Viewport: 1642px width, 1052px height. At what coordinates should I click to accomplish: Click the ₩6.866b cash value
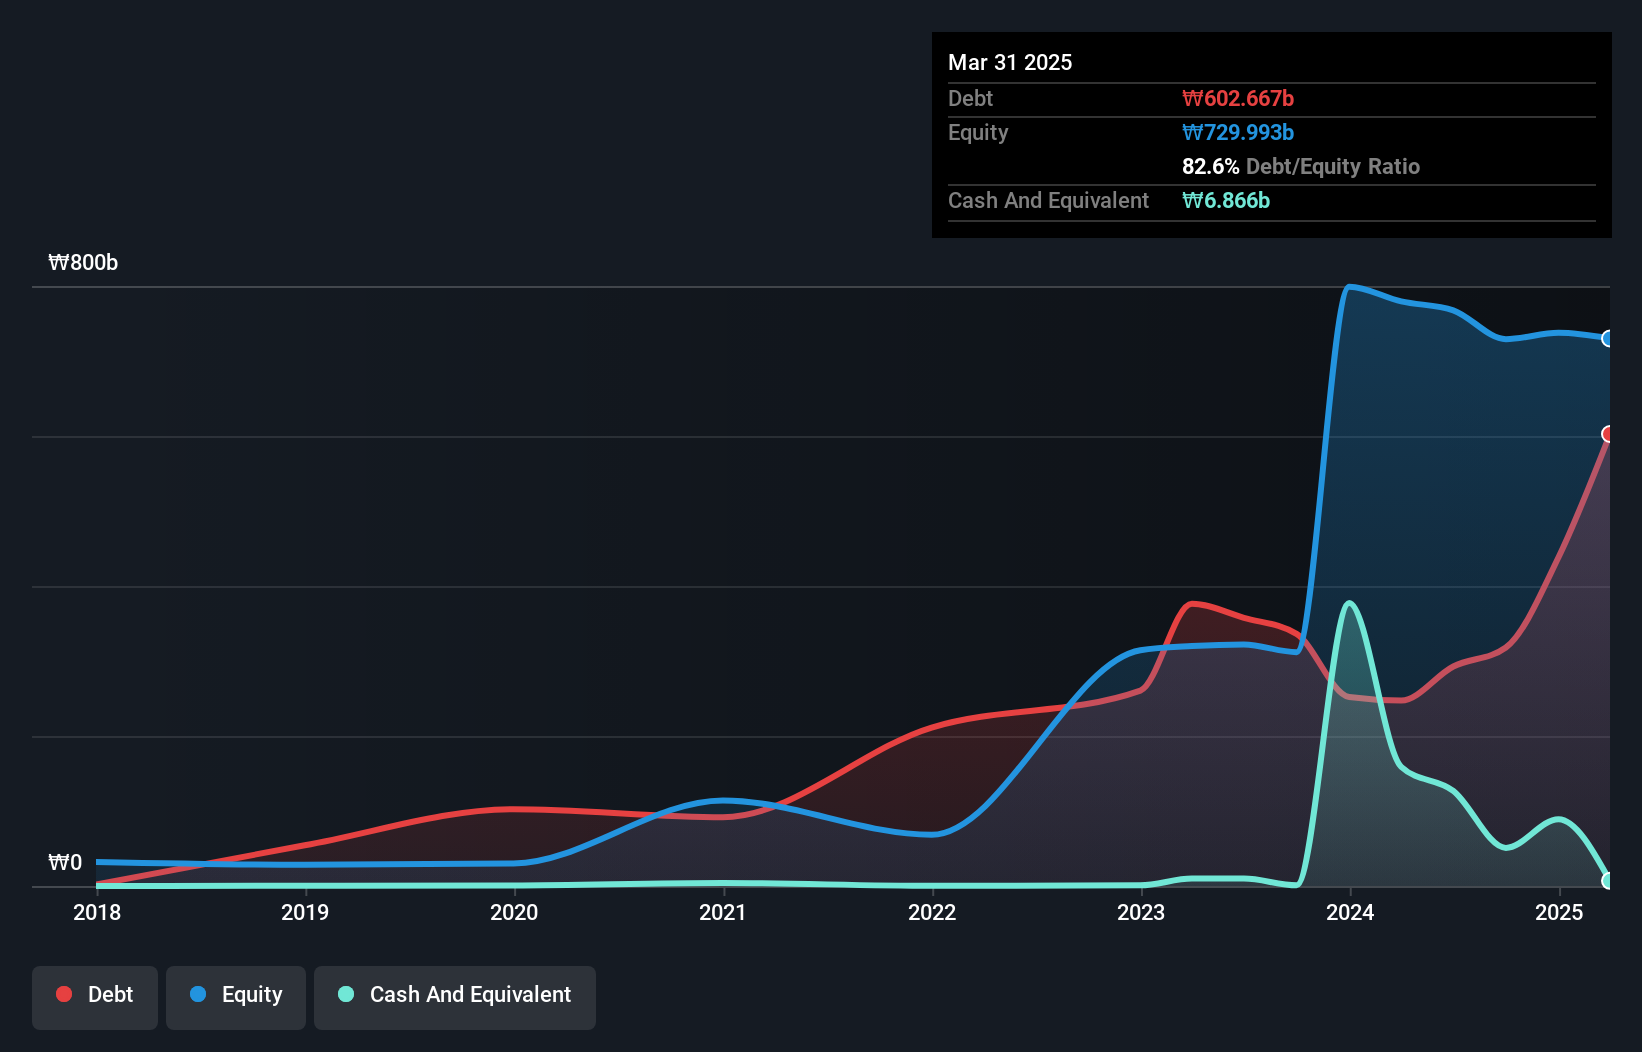pyautogui.click(x=1226, y=201)
